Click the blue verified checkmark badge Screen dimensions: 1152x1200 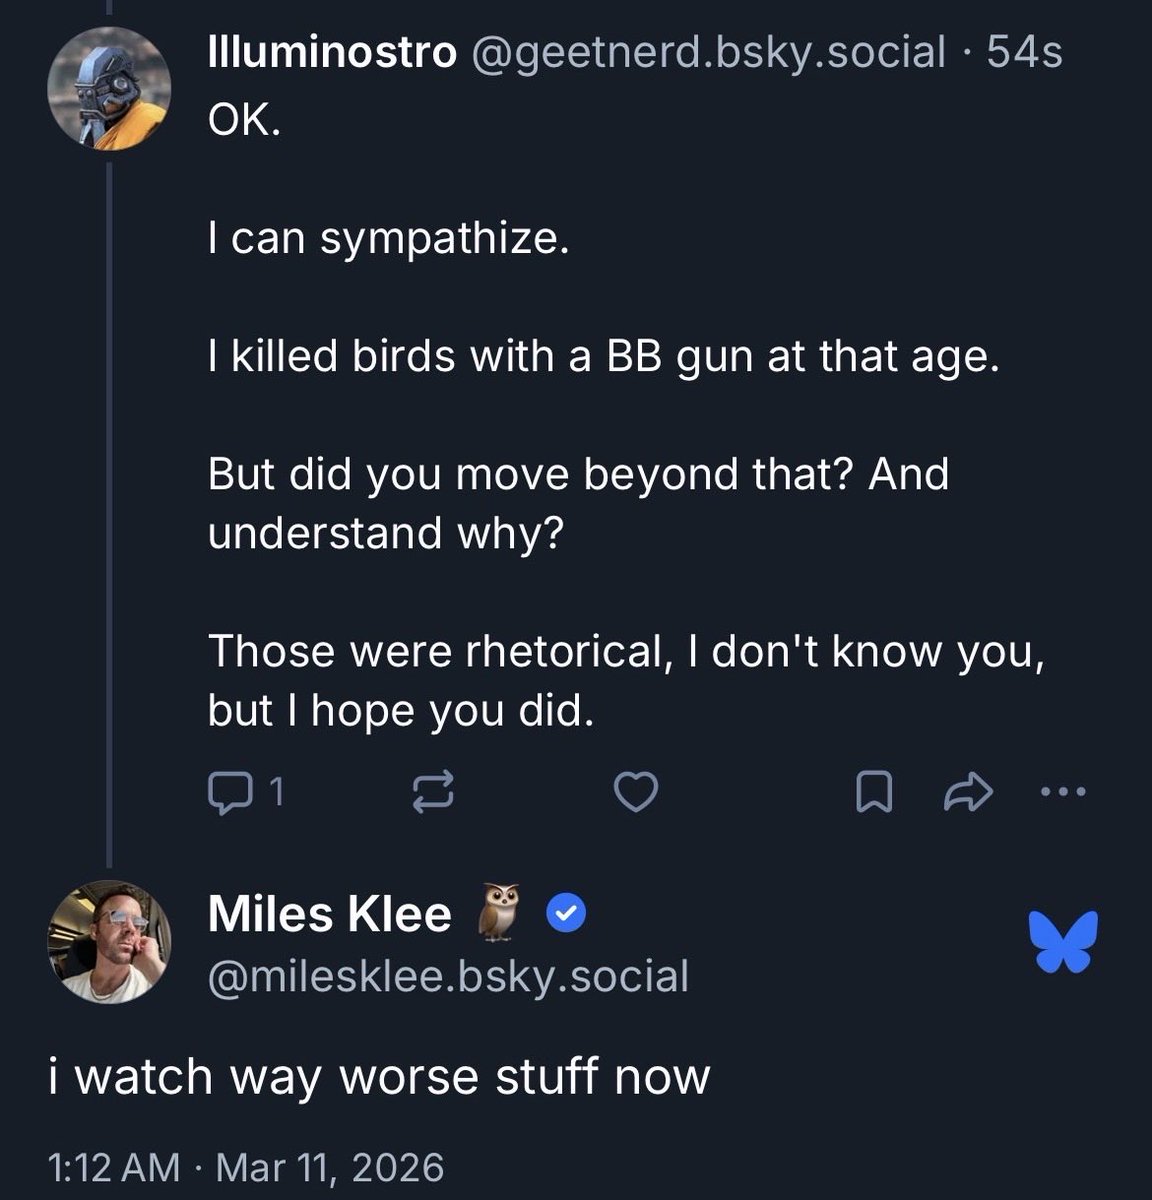coord(566,914)
